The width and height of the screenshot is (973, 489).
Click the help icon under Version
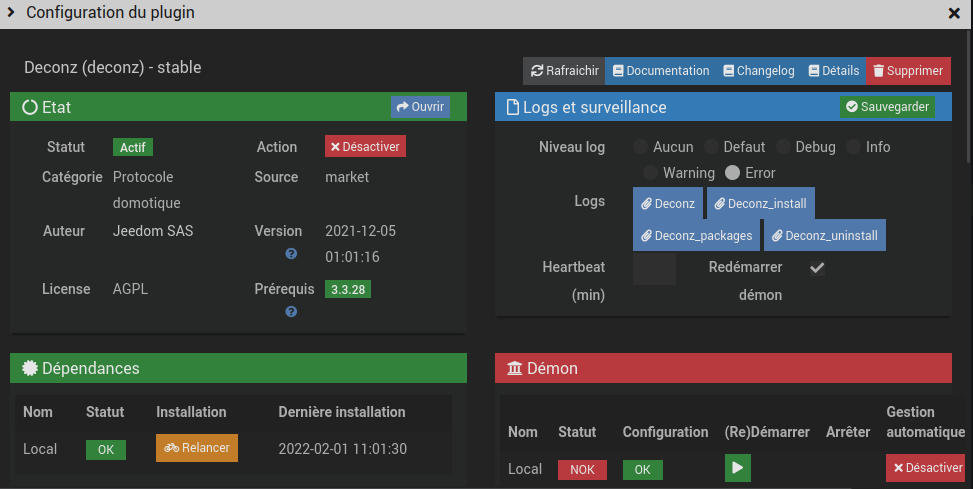click(291, 254)
